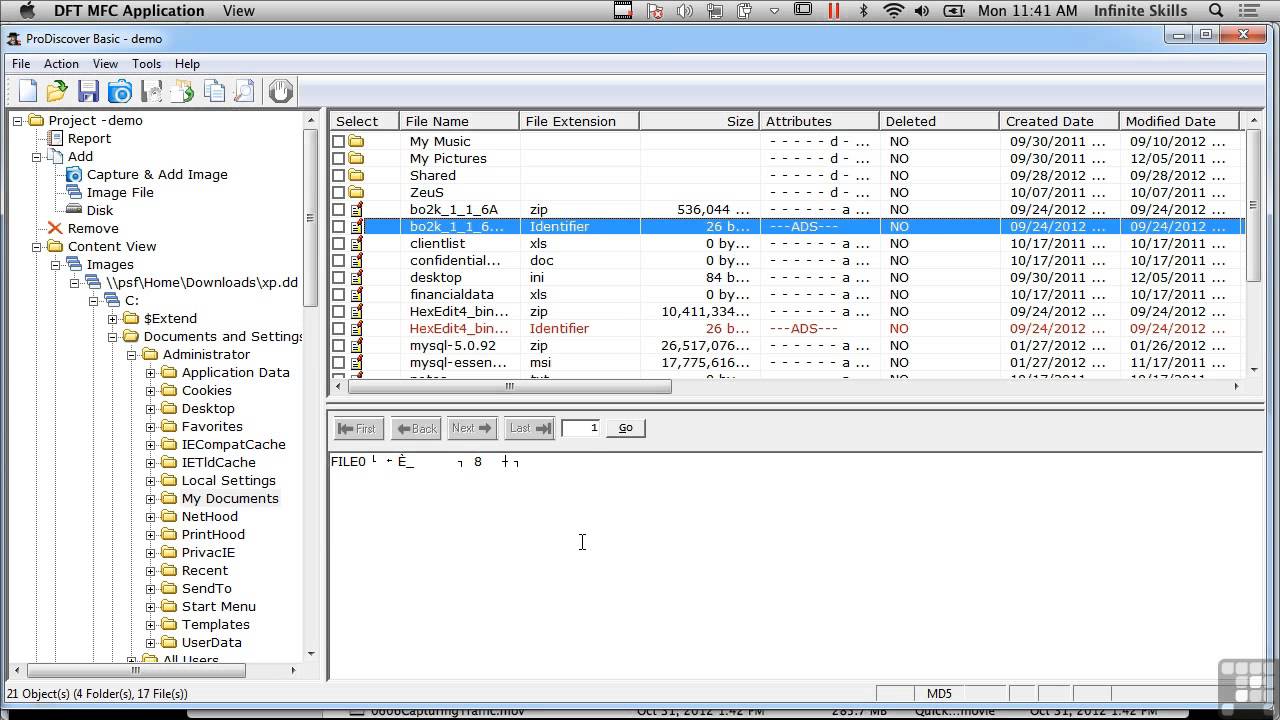Viewport: 1280px width, 720px height.
Task: Check the My Pictures row checkbox
Action: 339,158
